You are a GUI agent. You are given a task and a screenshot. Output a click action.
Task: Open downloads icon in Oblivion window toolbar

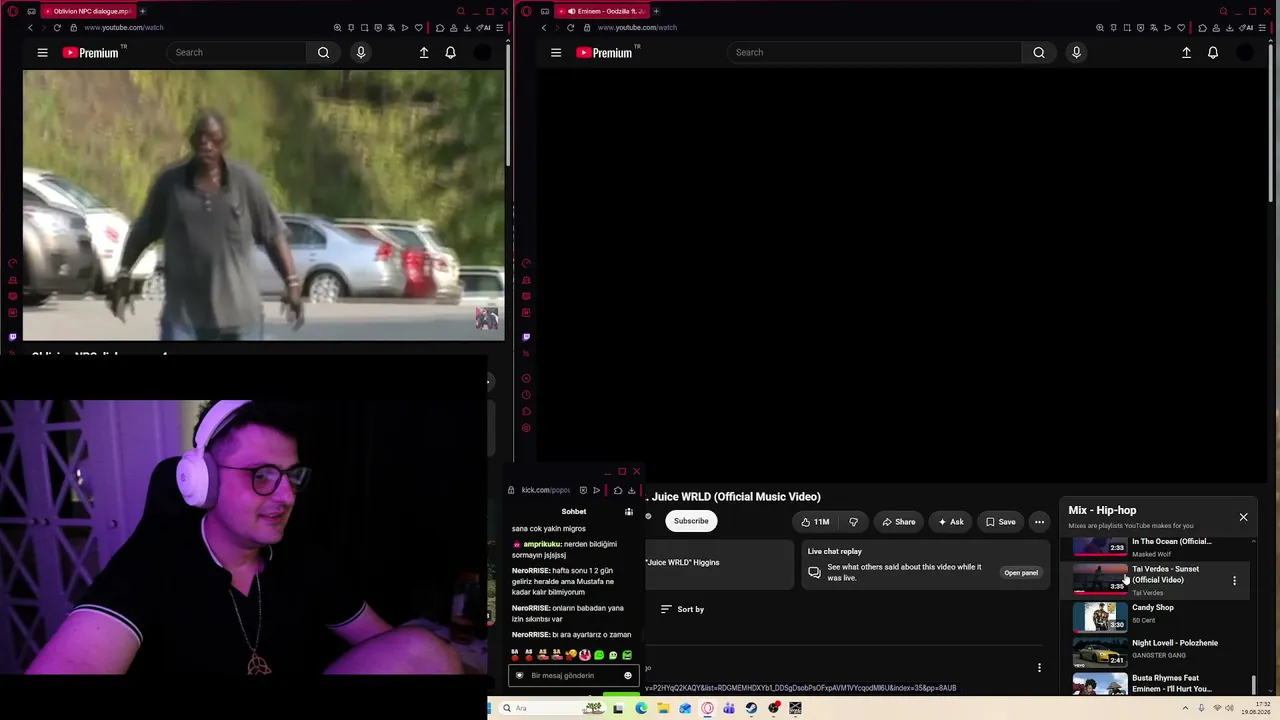pos(467,28)
